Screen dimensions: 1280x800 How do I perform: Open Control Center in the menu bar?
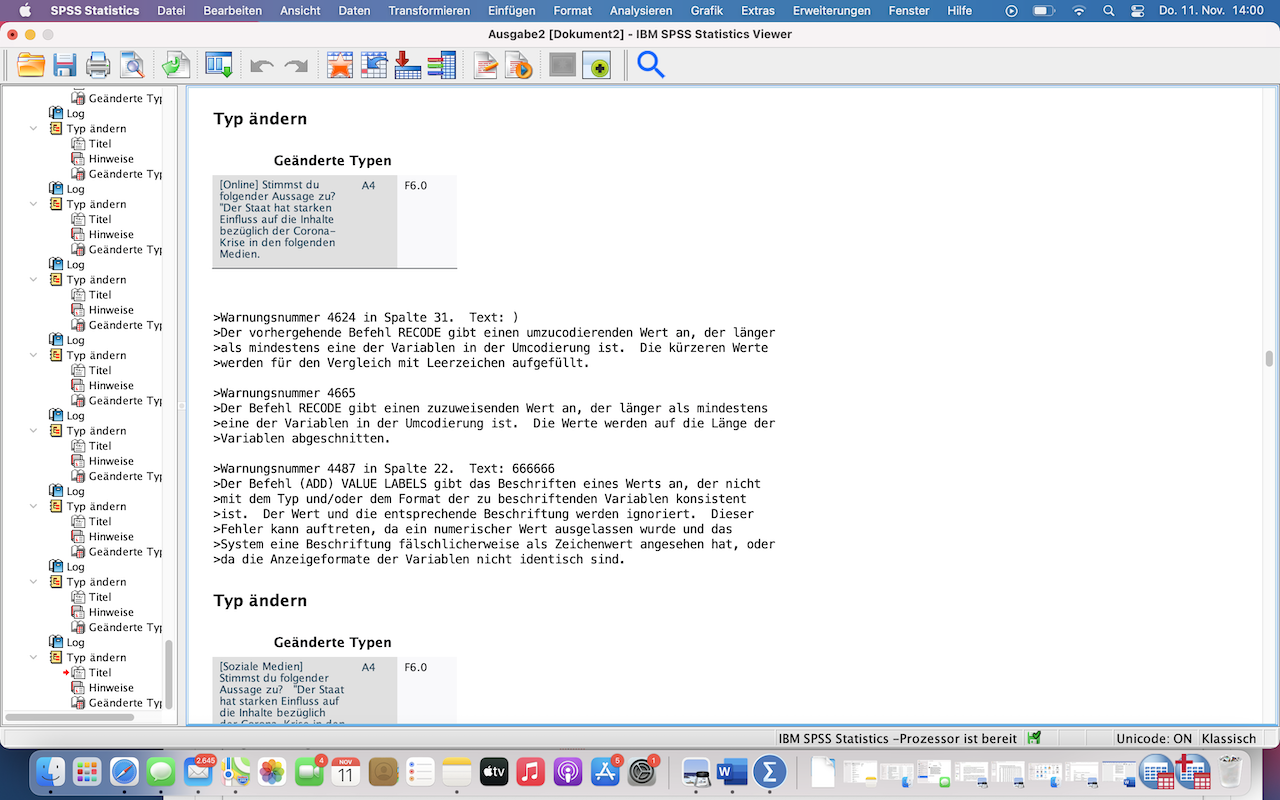(1137, 11)
